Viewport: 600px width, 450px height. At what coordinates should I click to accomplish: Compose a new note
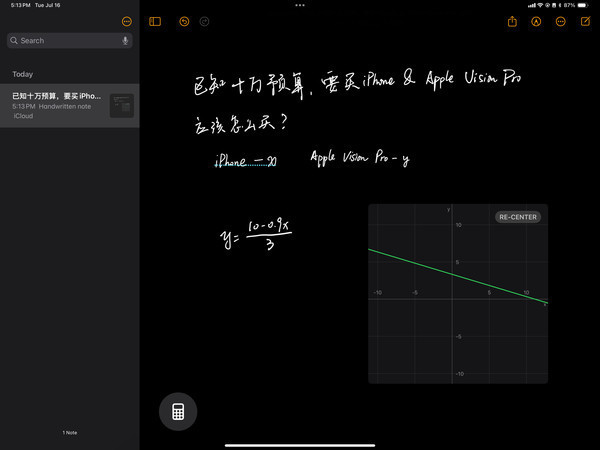585,21
